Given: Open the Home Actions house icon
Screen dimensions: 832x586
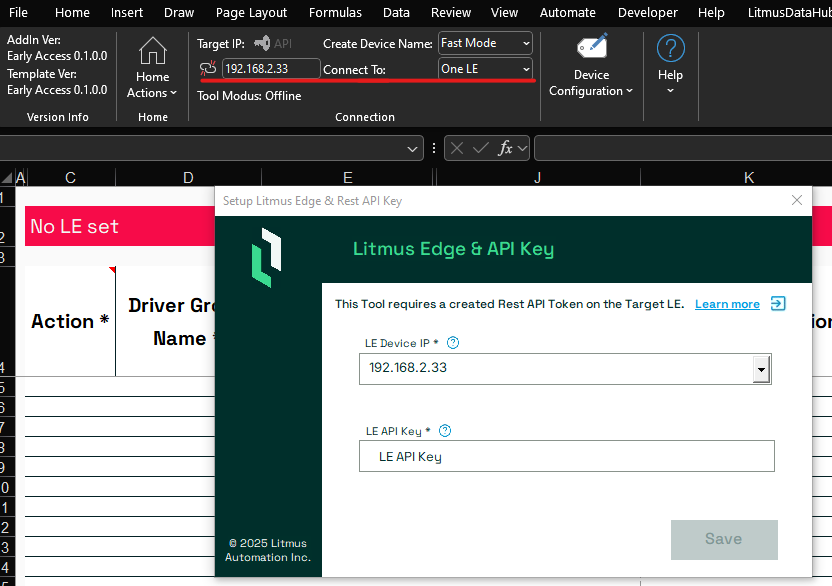Looking at the screenshot, I should [153, 51].
